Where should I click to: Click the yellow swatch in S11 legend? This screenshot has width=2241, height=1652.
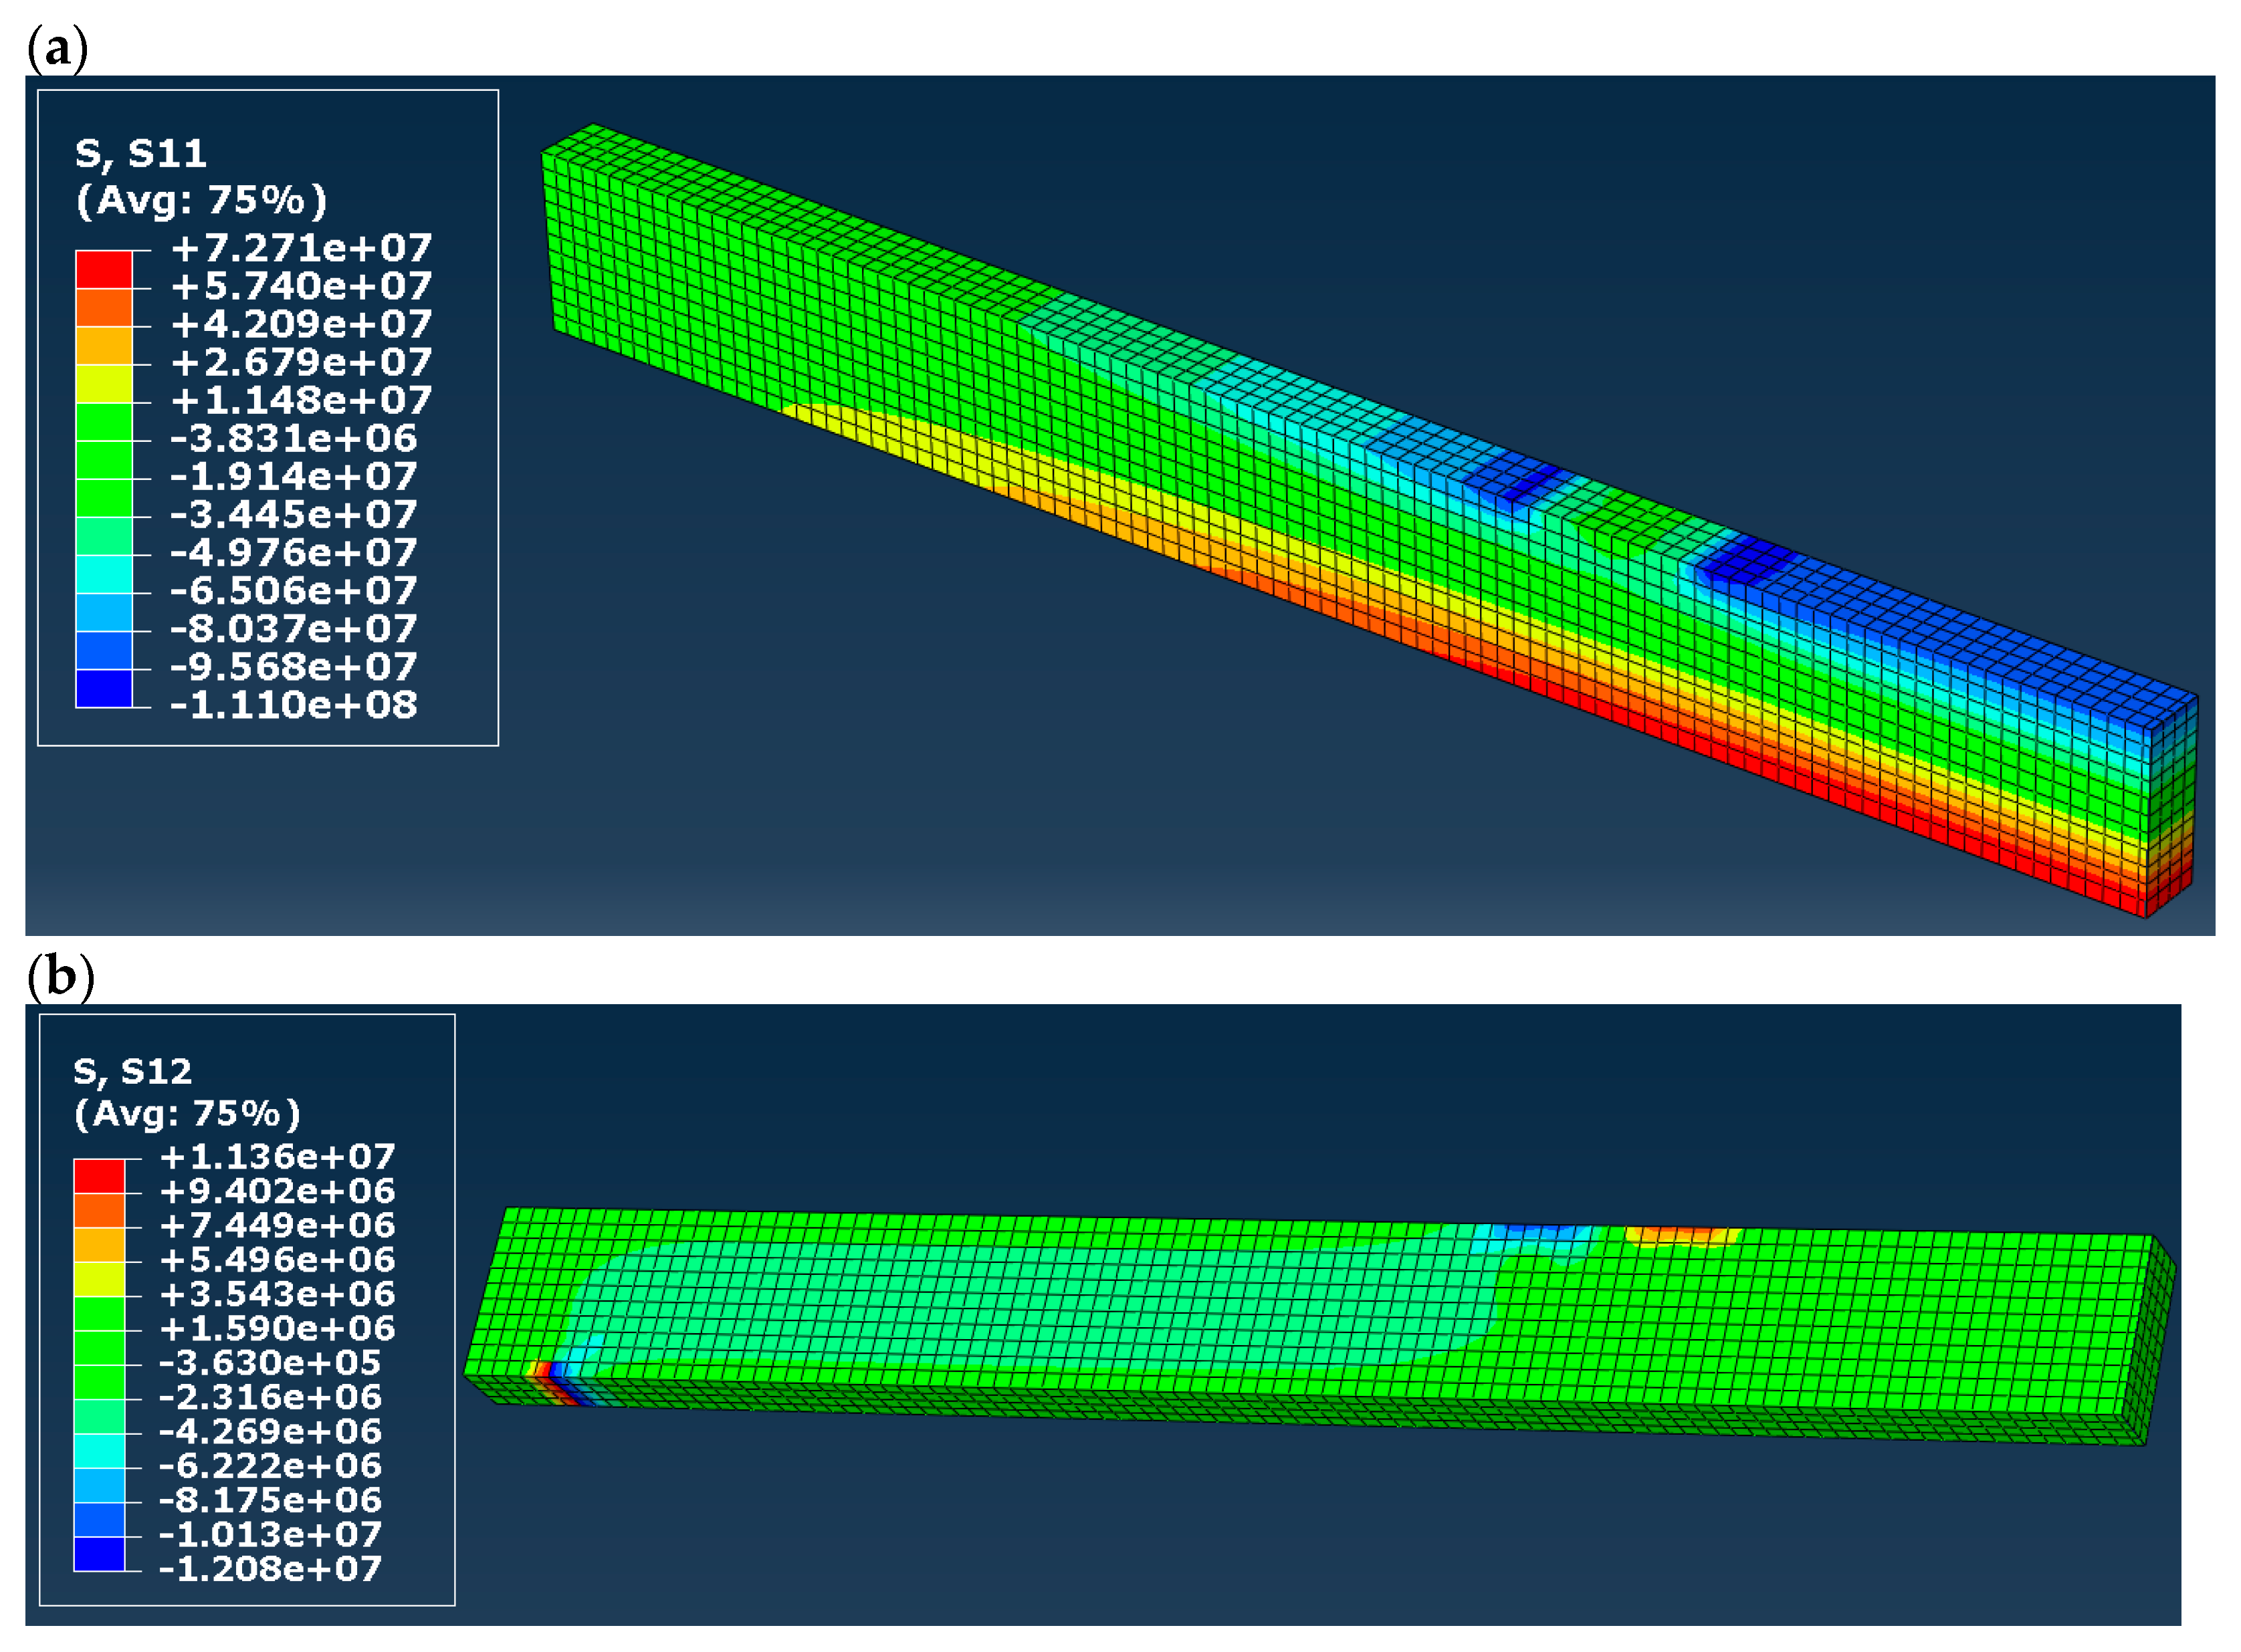point(104,383)
